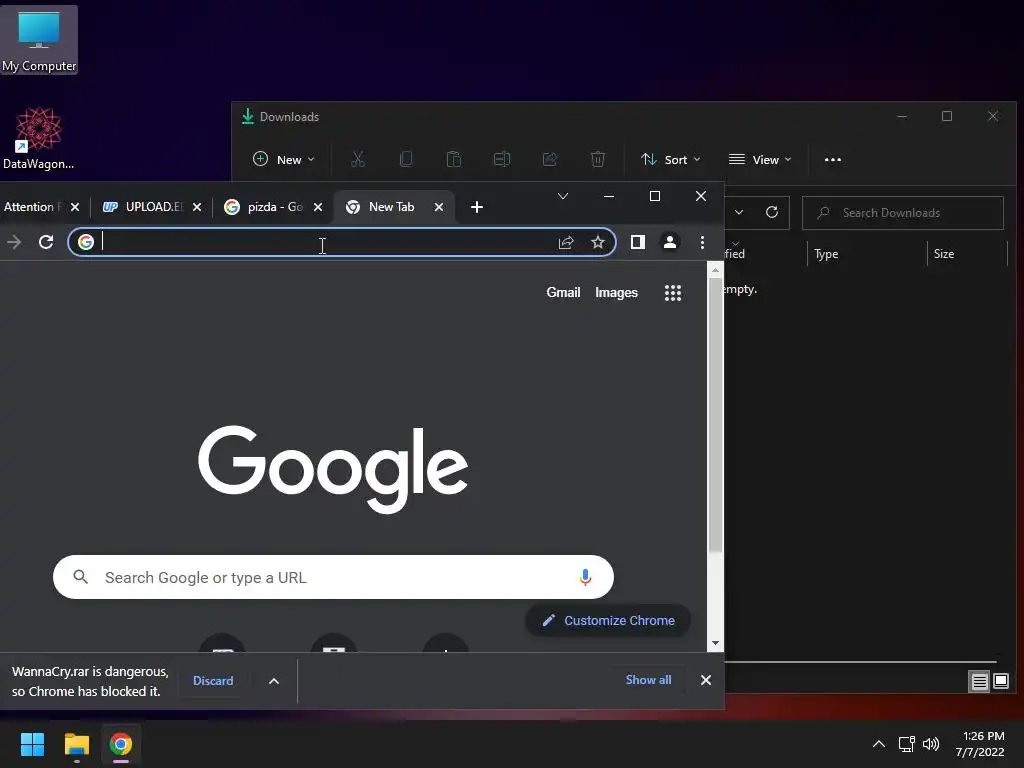1024x768 pixels.
Task: Expand the address history chevron in Downloads
Action: (x=739, y=212)
